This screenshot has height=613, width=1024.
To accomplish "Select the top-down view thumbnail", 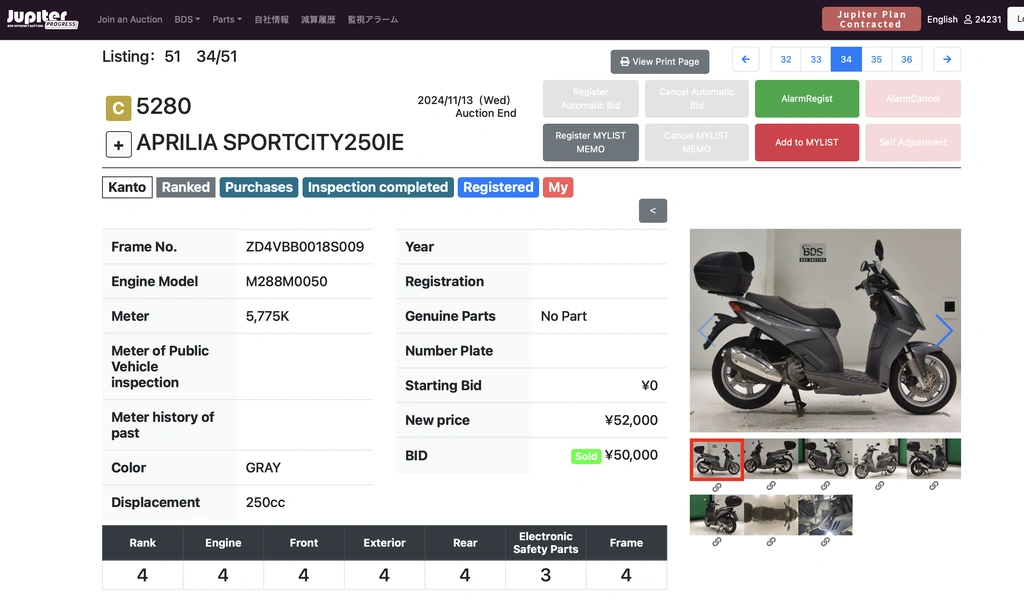I will click(771, 515).
